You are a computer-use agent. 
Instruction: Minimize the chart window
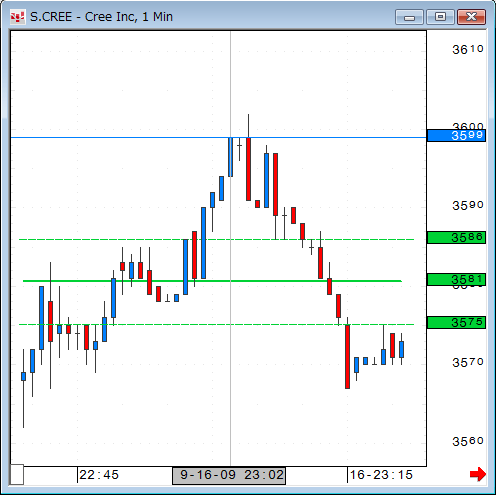pyautogui.click(x=409, y=17)
